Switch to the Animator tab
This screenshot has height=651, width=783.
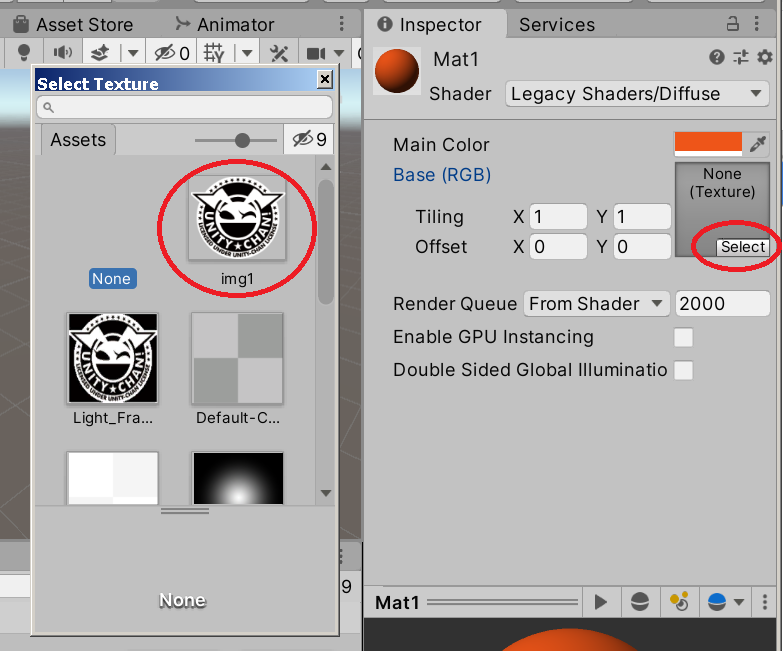tap(225, 24)
